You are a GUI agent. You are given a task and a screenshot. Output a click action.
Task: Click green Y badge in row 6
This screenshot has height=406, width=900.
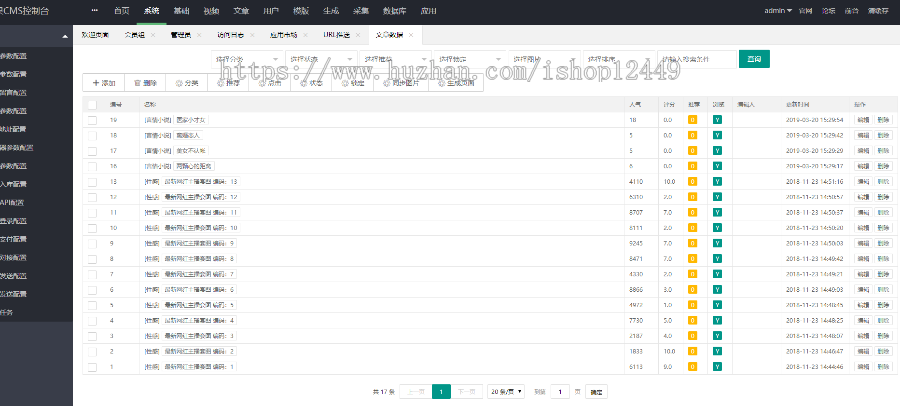[717, 289]
